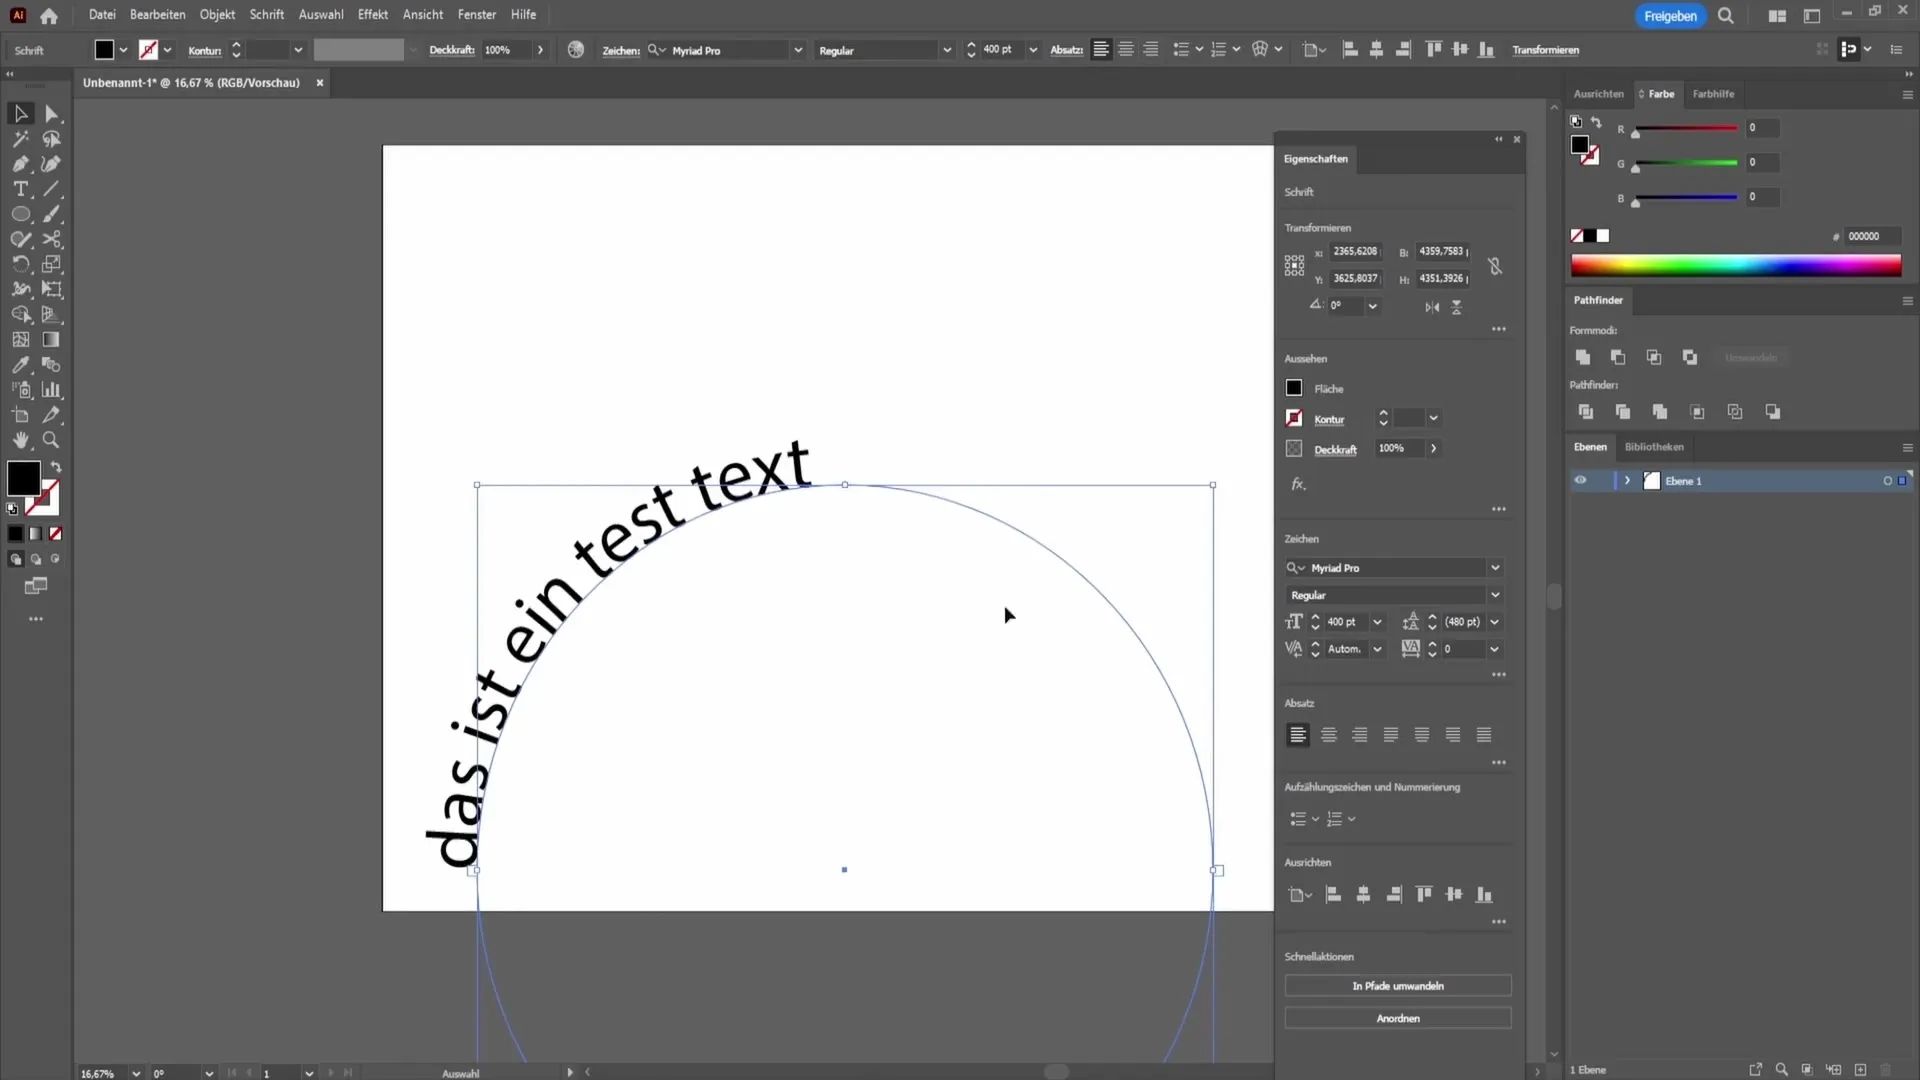Open the search icon next to Freigeben
The image size is (1920, 1080).
(1726, 16)
